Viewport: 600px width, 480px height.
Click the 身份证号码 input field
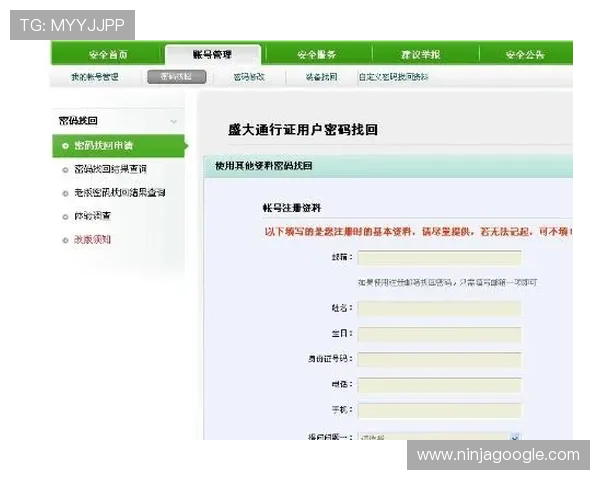(440, 359)
